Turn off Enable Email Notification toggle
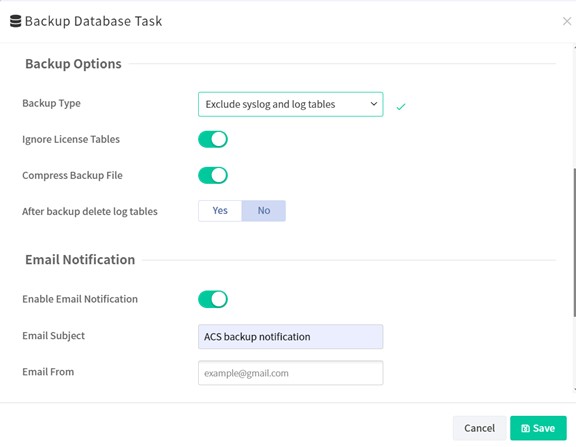Viewport: 576px width, 447px height. point(213,299)
